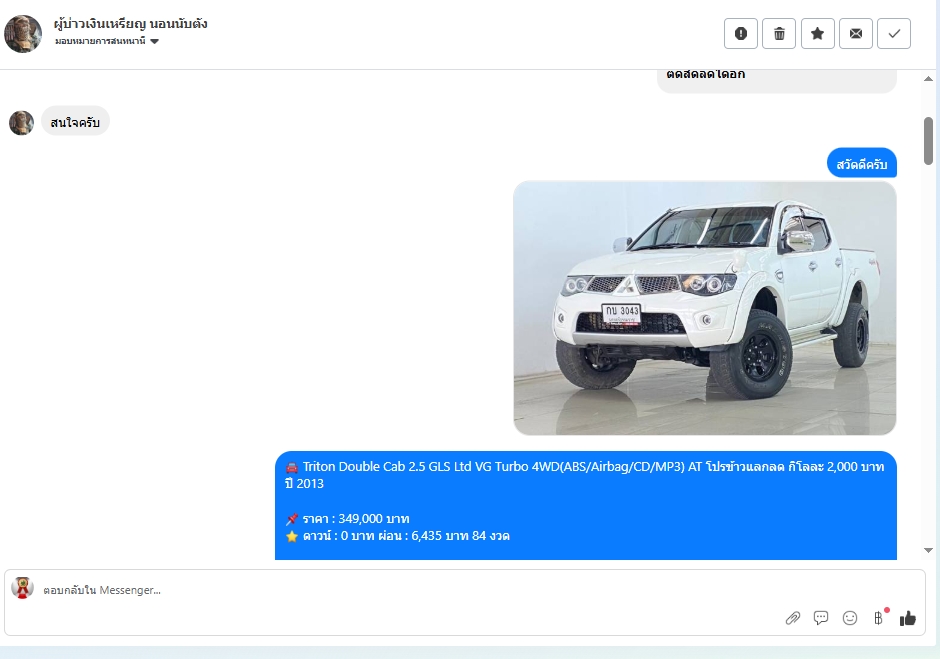This screenshot has width=940, height=659.
Task: Click customer name ผู้บ่าวเงินเหรียญ นอนนับตัง
Action: 131,23
